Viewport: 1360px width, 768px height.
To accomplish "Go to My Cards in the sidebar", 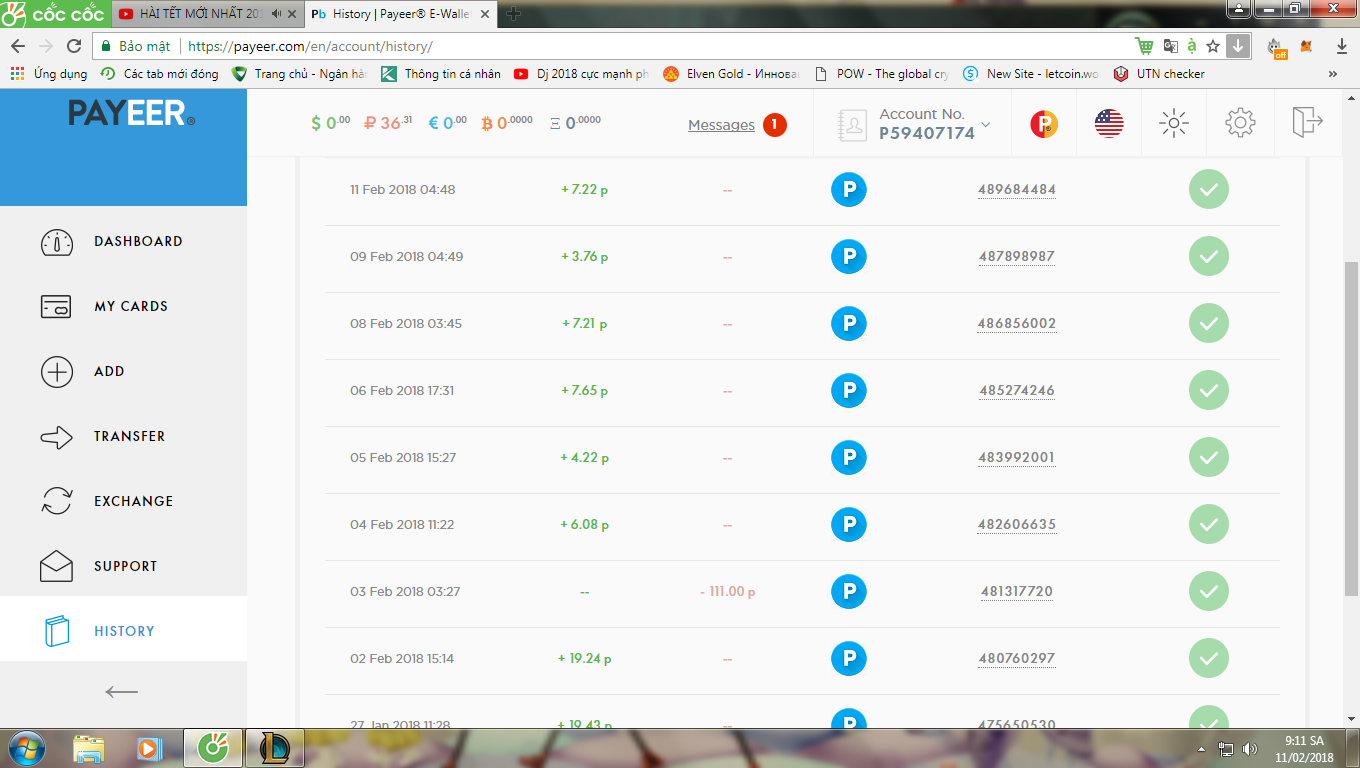I will [x=124, y=306].
